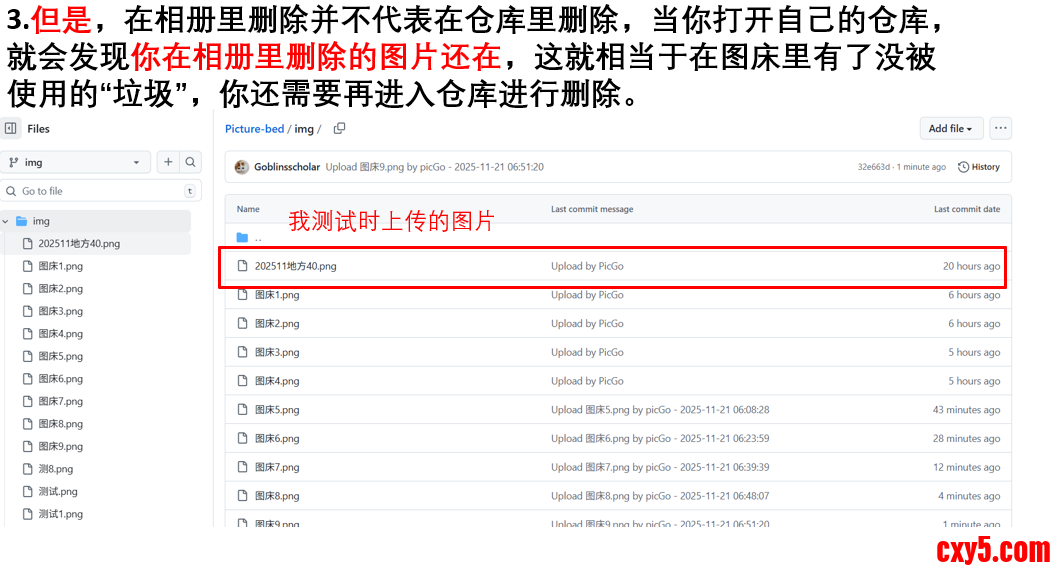Click '4 minutes ago' commit date
Screen dimensions: 1055x570
coord(969,496)
